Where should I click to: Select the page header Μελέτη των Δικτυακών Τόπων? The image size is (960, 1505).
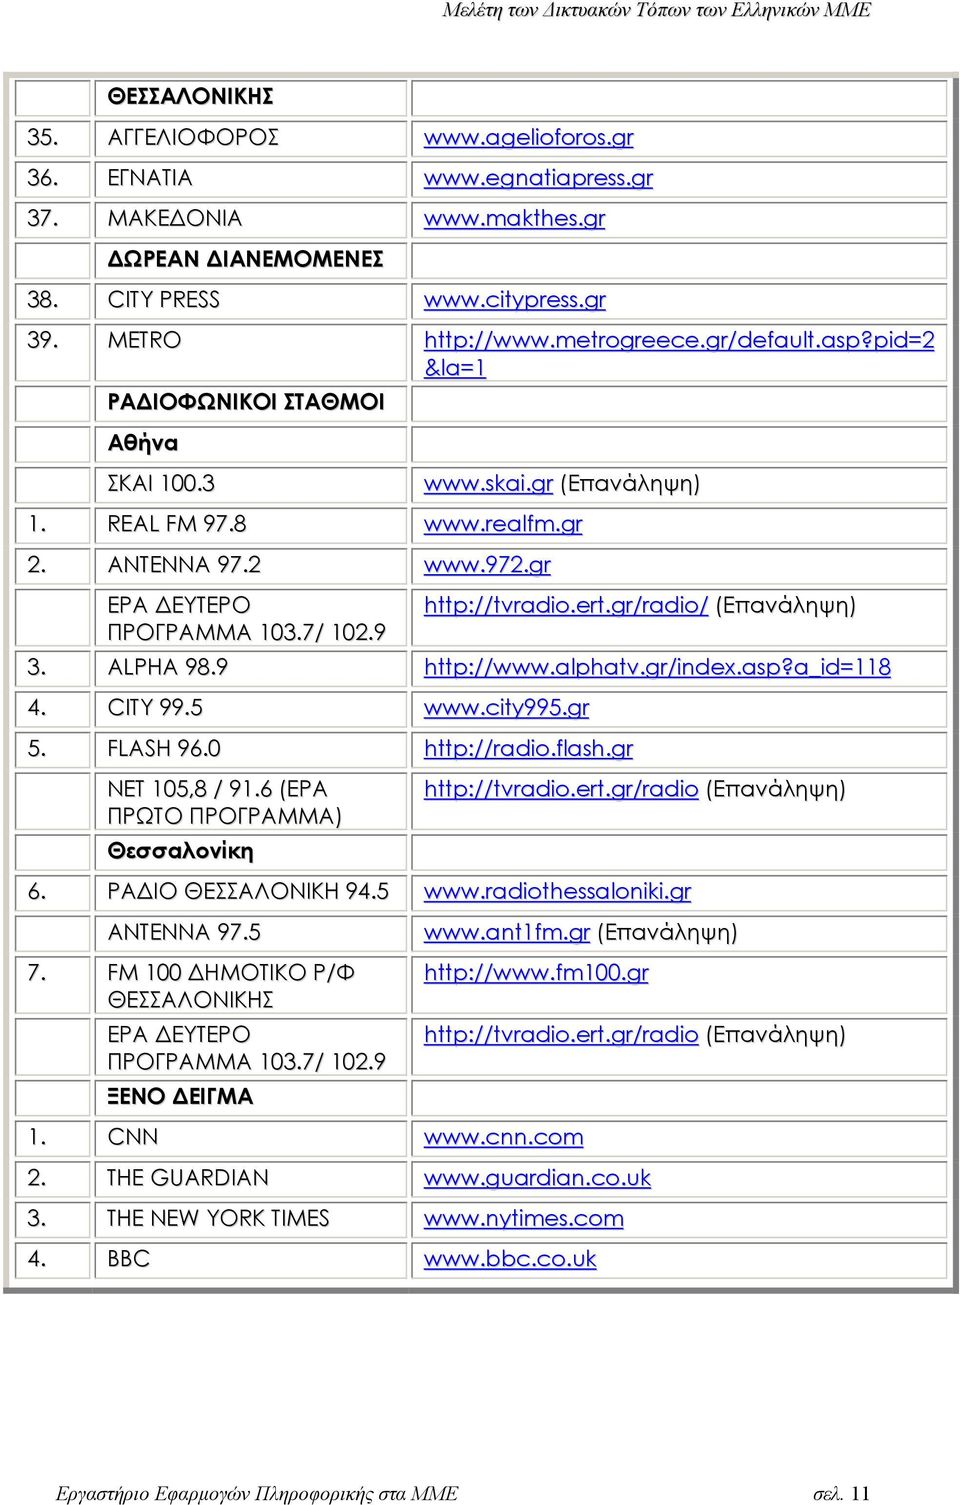pyautogui.click(x=656, y=11)
